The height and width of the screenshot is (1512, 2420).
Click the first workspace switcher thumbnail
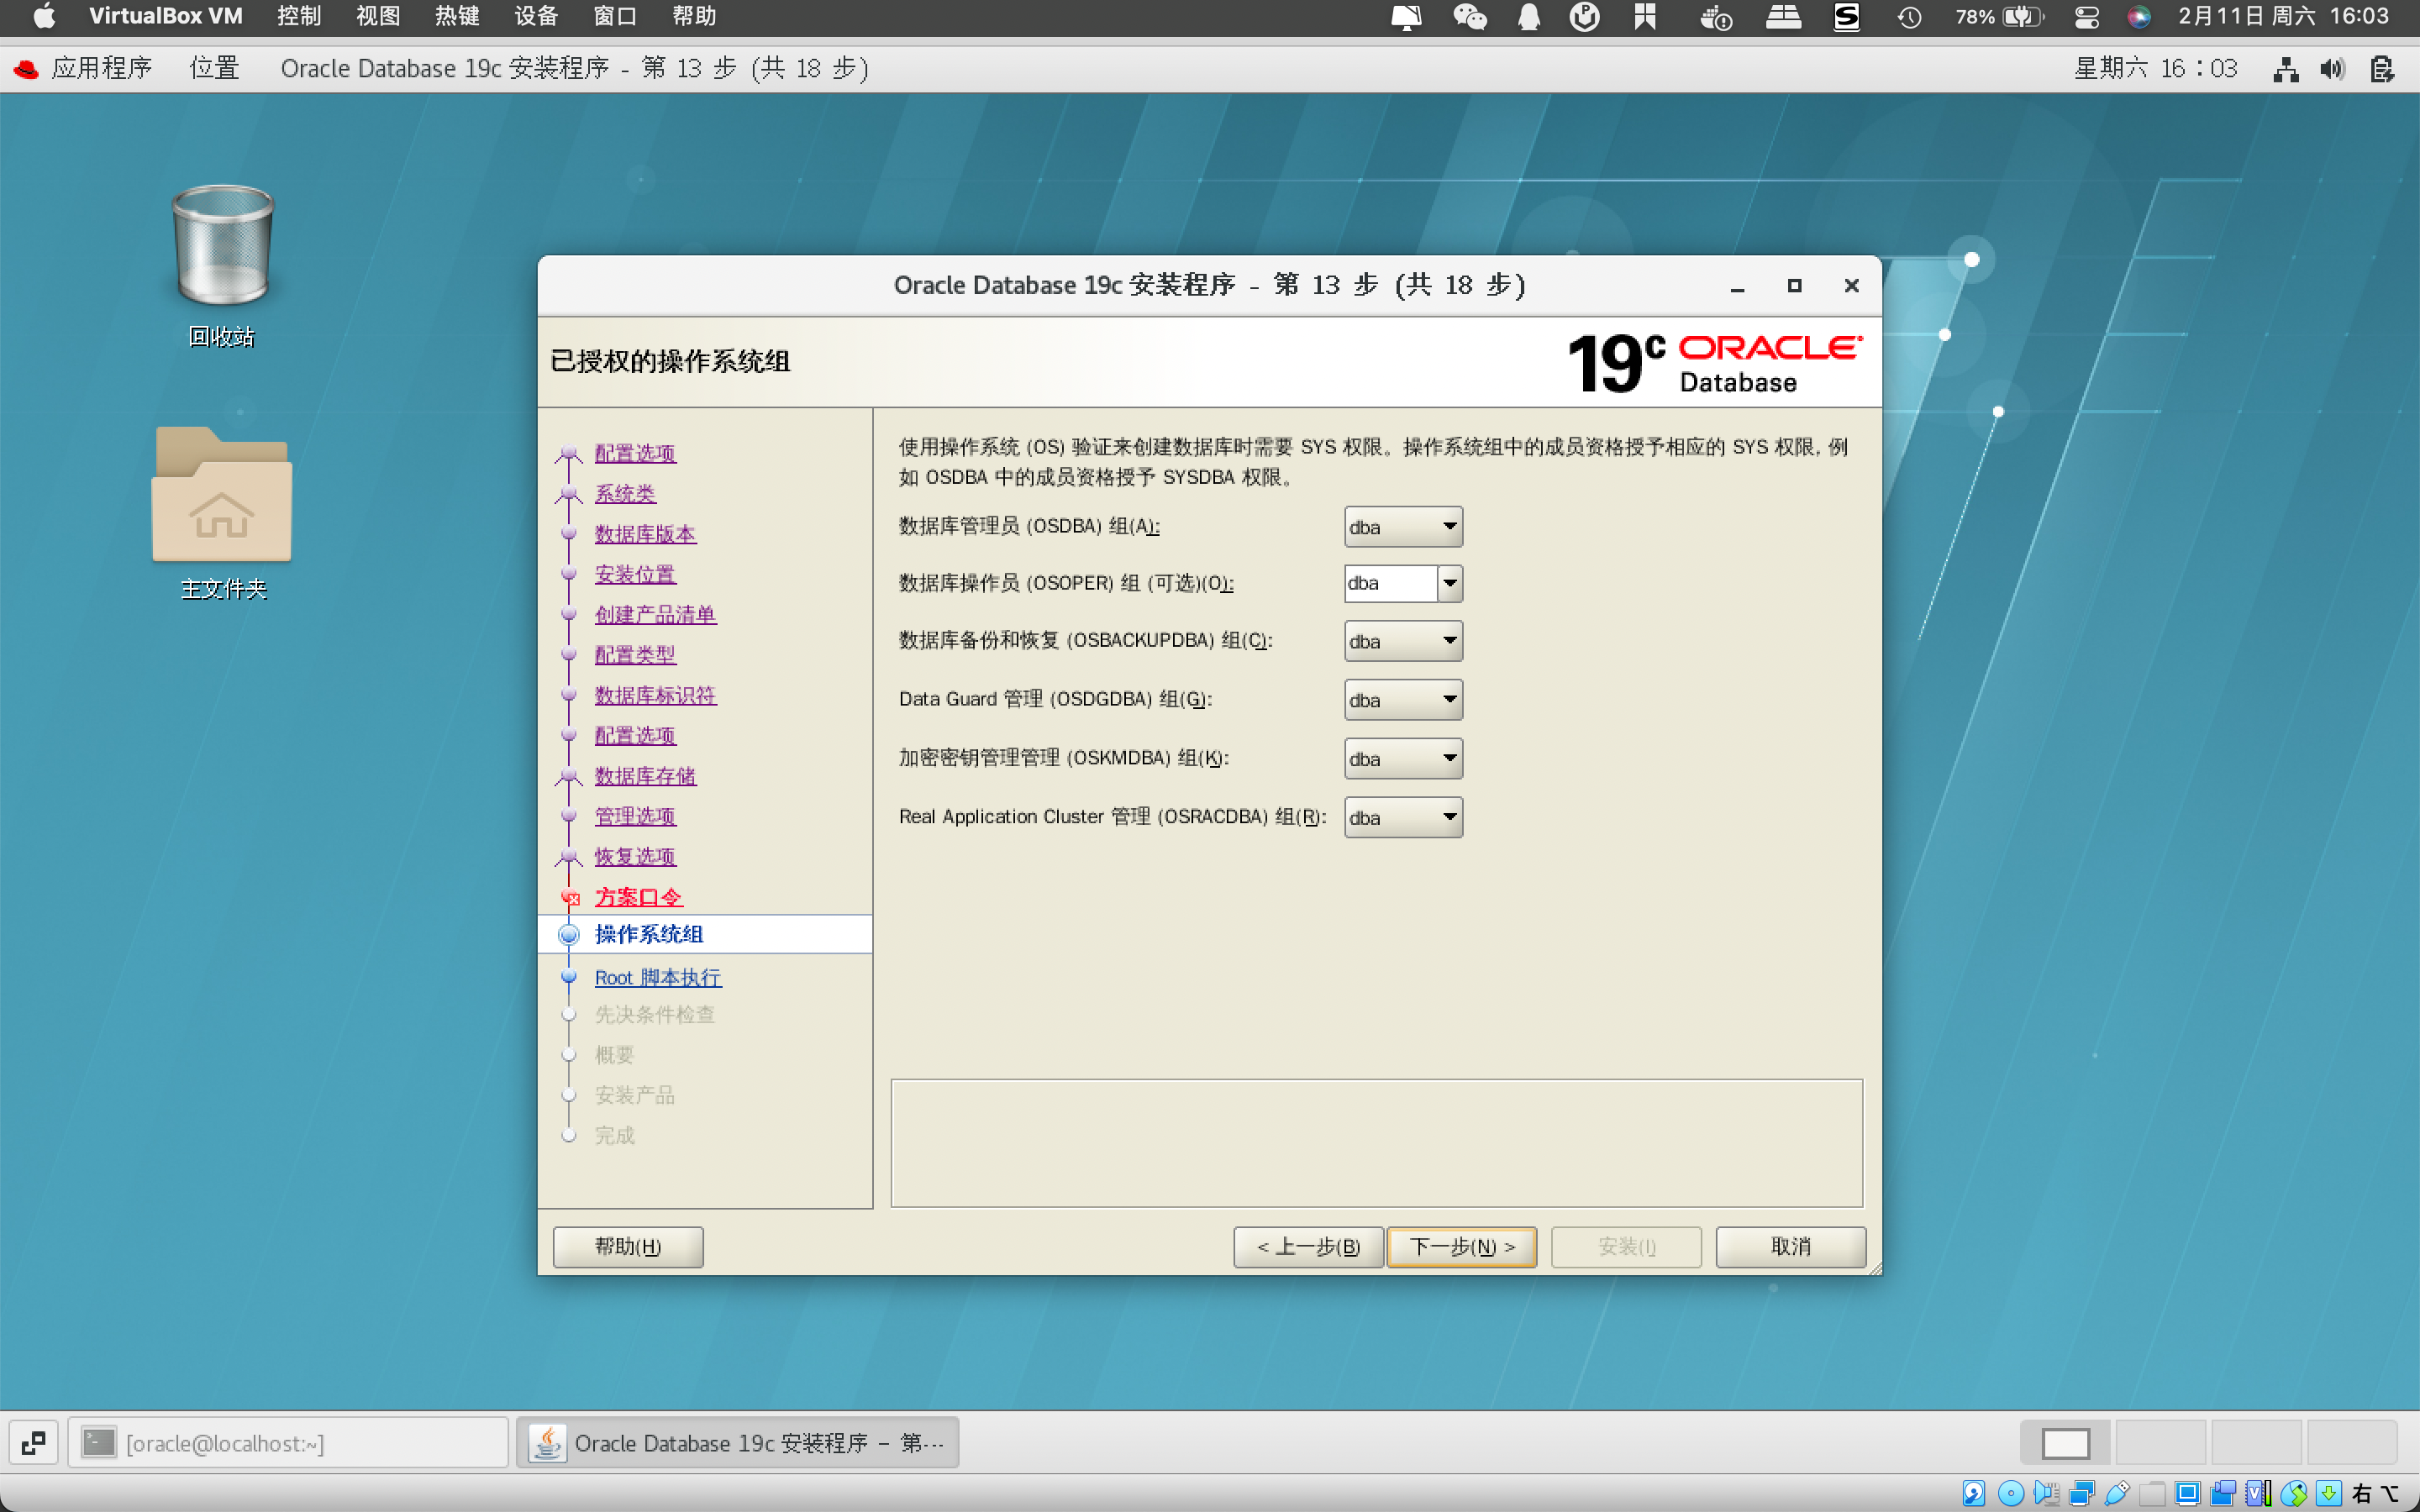pos(2065,1443)
